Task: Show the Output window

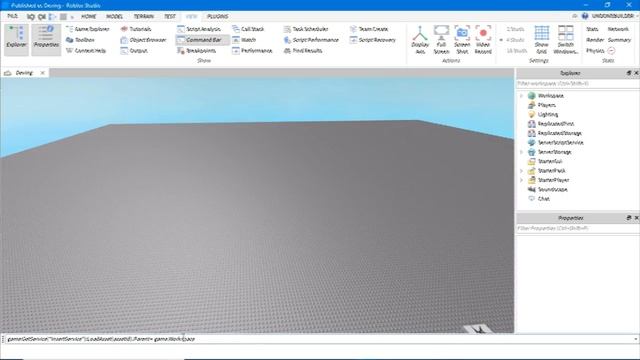Action: tap(134, 51)
